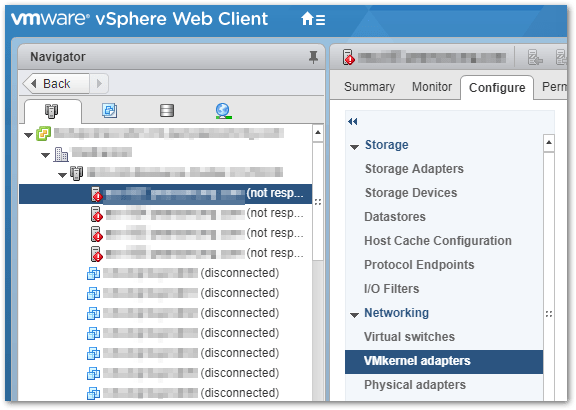Click the Storage section heading
Viewport: 576px width, 410px height.
click(386, 145)
